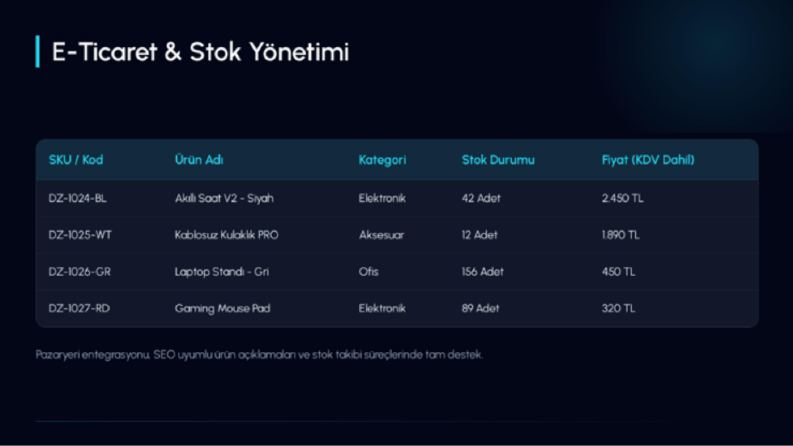The width and height of the screenshot is (793, 446).
Task: Click price 450 TL
Action: coord(618,272)
